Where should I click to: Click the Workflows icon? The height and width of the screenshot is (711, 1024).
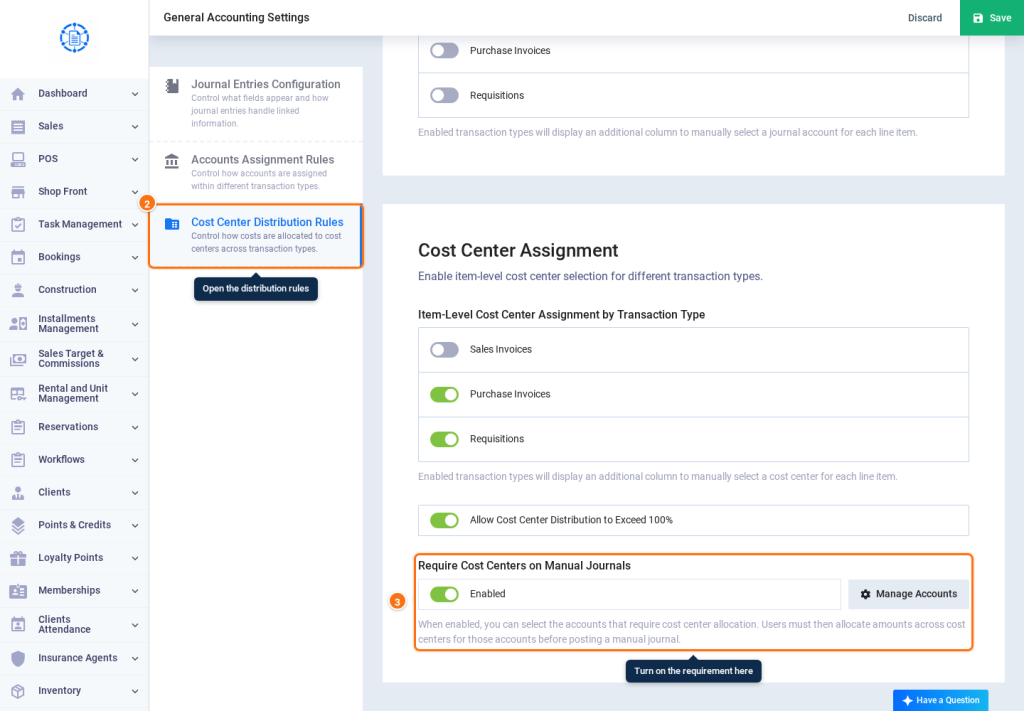pyautogui.click(x=18, y=460)
